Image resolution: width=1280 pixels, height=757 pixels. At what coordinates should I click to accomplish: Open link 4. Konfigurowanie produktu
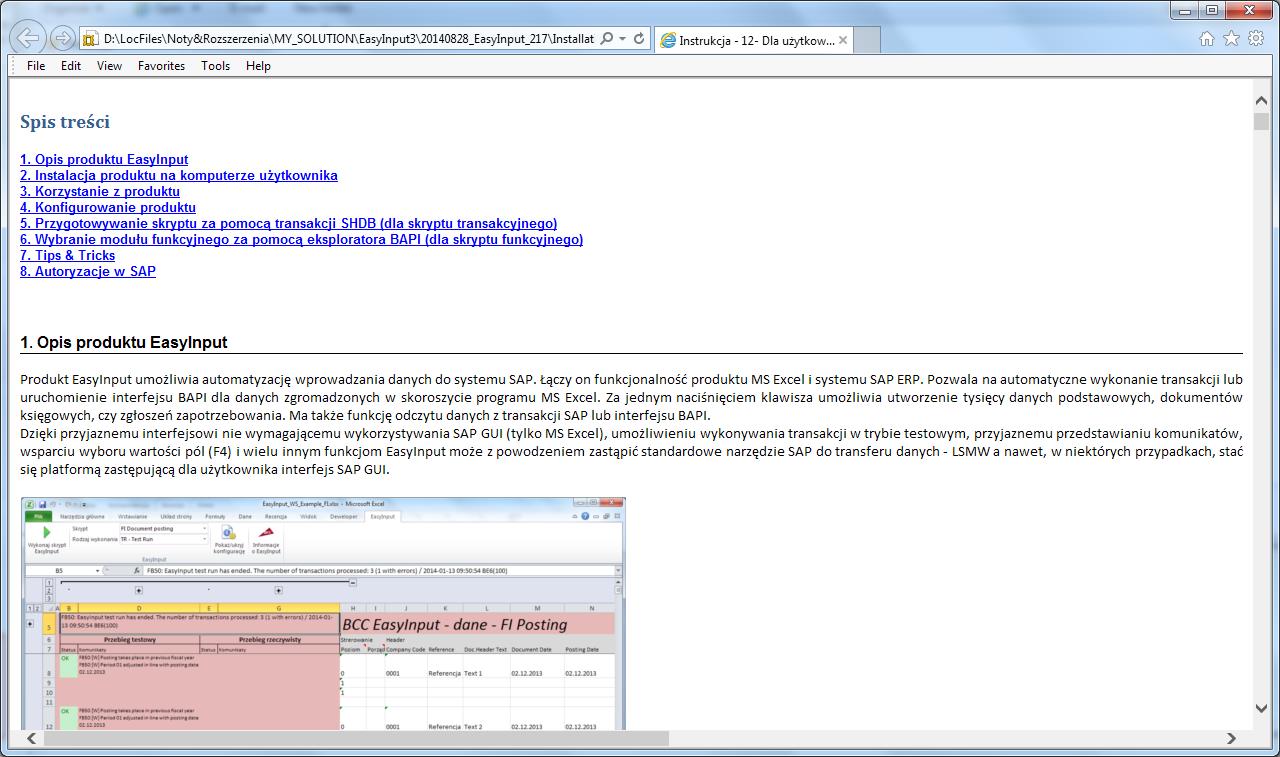(108, 207)
